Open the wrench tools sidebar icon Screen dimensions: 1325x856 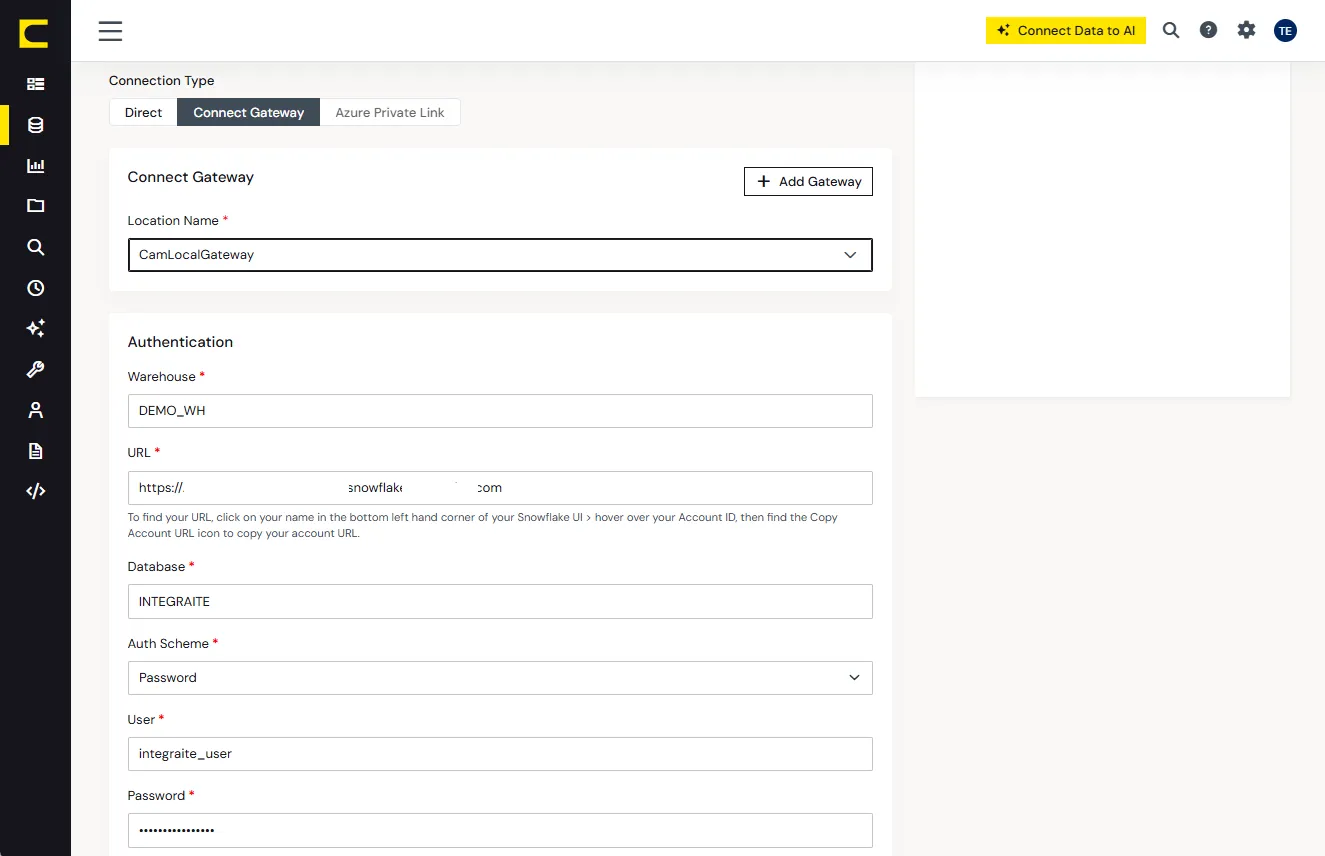36,369
